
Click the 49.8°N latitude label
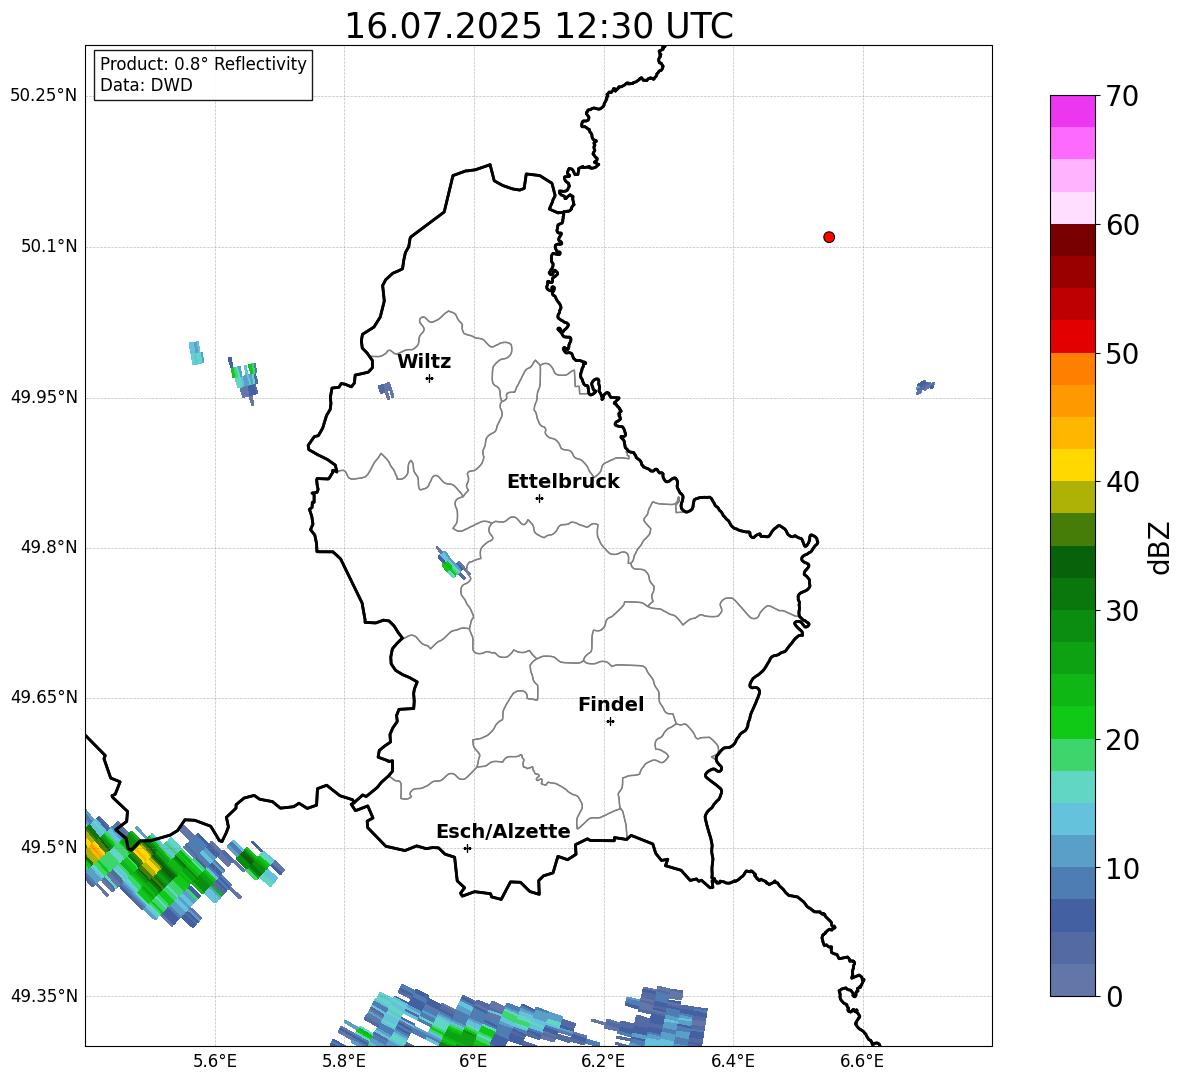[x=49, y=547]
